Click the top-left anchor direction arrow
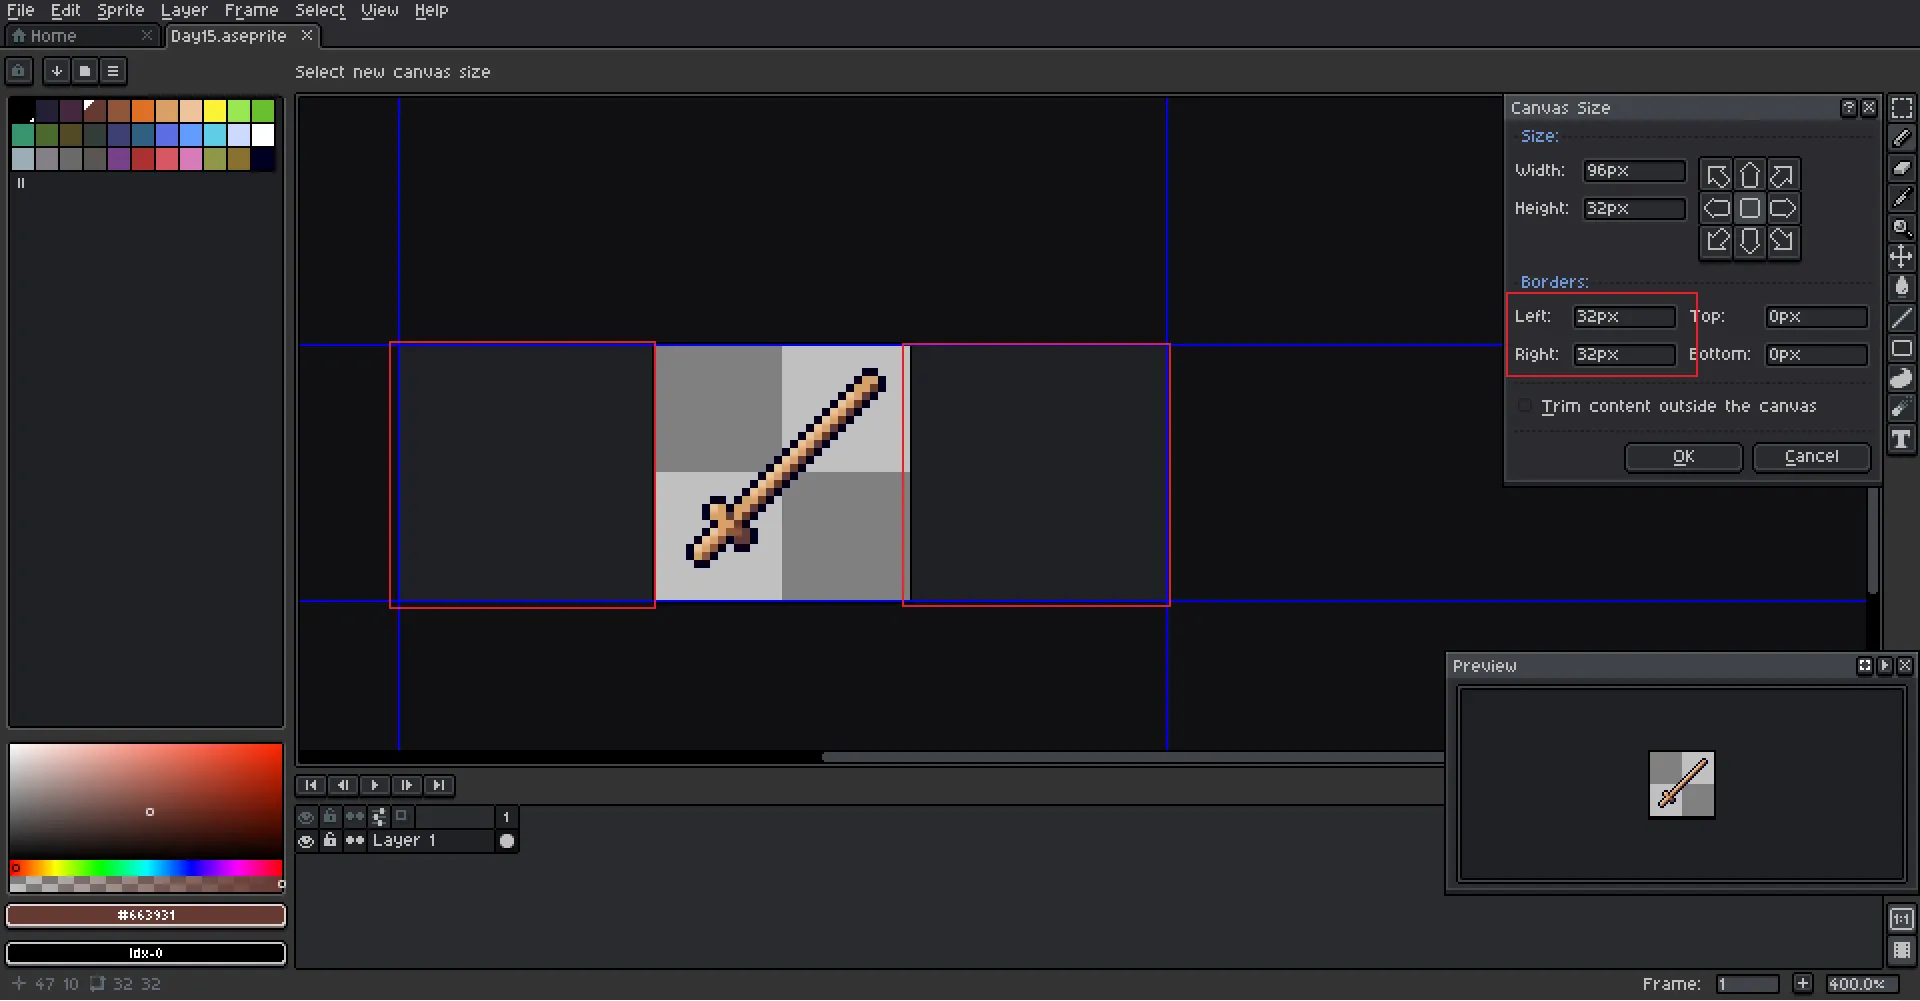 coord(1717,176)
